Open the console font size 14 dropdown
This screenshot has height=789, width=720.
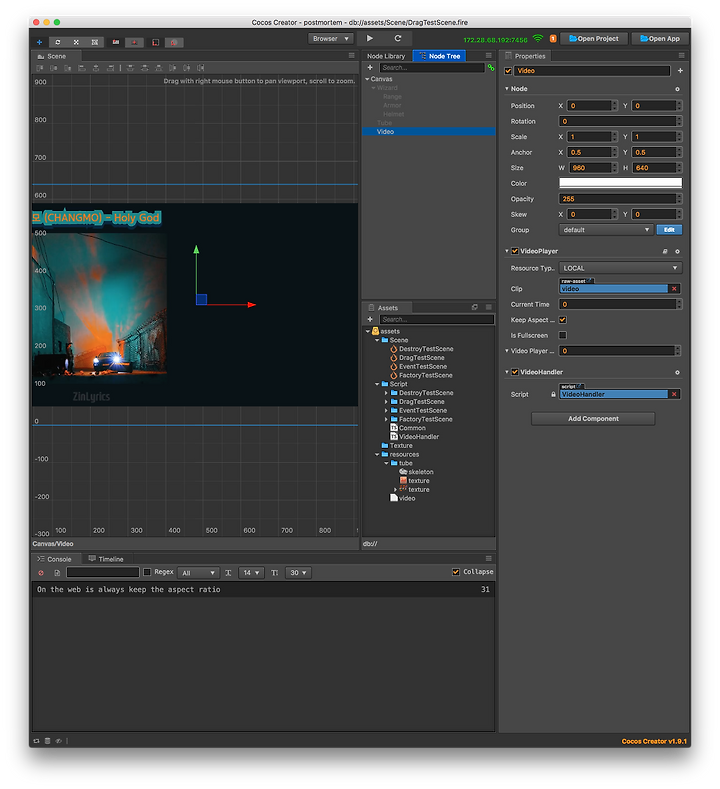click(251, 573)
